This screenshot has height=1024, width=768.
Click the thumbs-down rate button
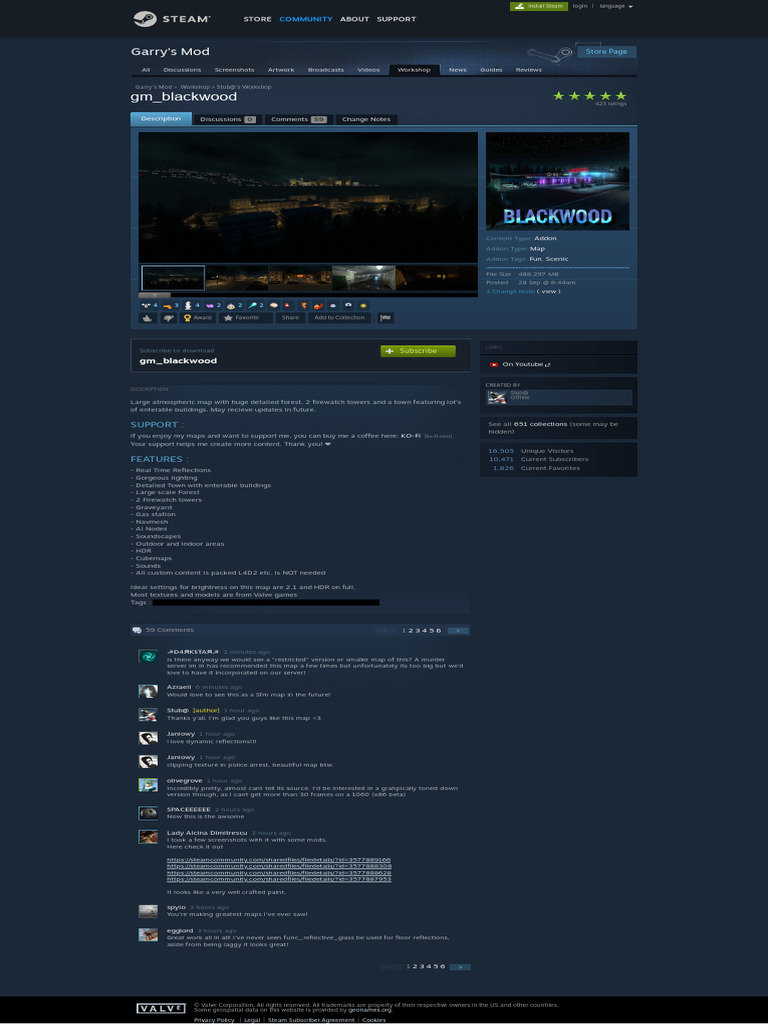(x=168, y=318)
